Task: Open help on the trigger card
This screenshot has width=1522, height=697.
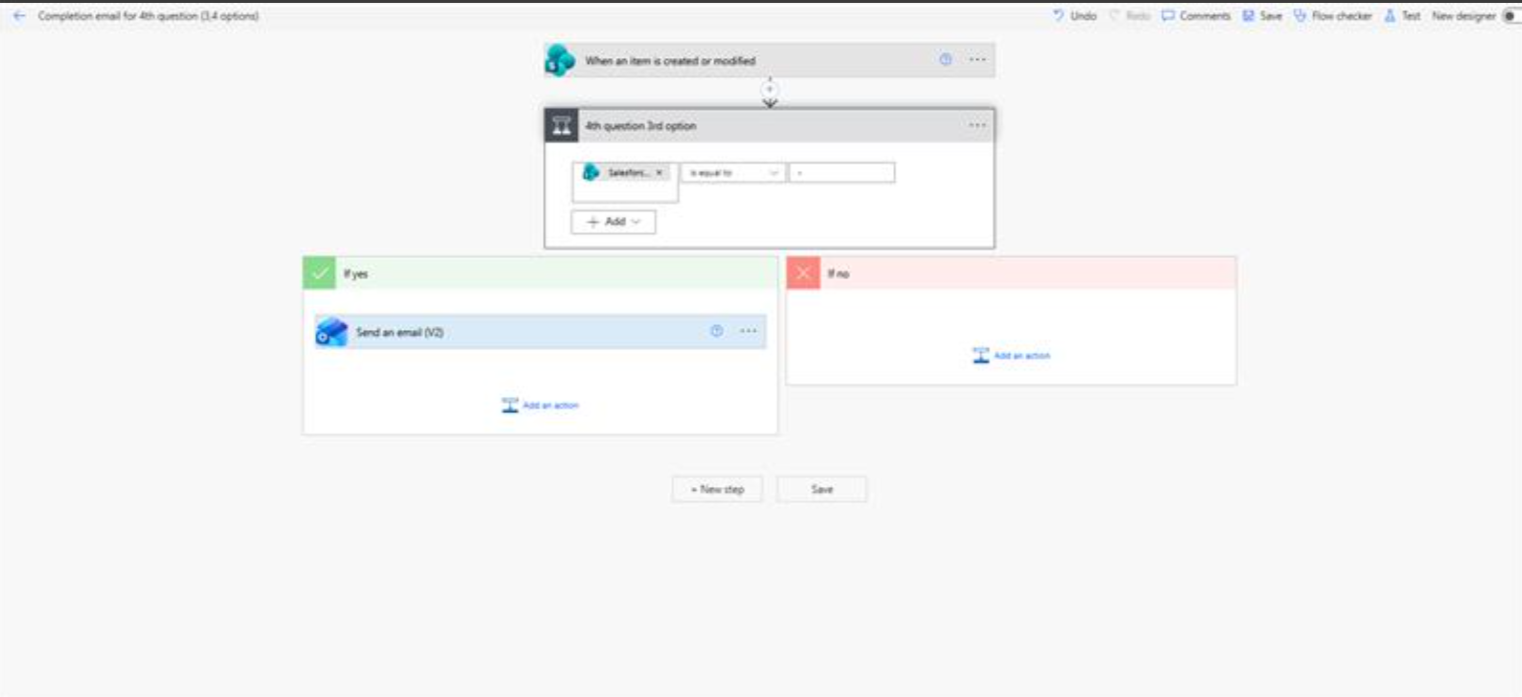Action: tap(945, 60)
